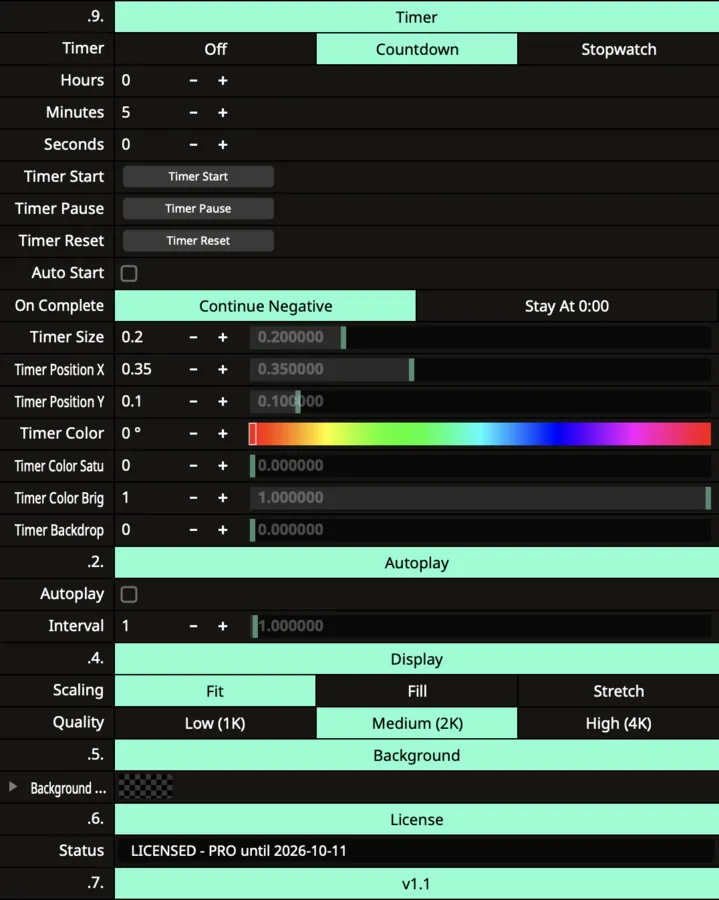Decrease Timer Size using minus icon

tap(193, 337)
